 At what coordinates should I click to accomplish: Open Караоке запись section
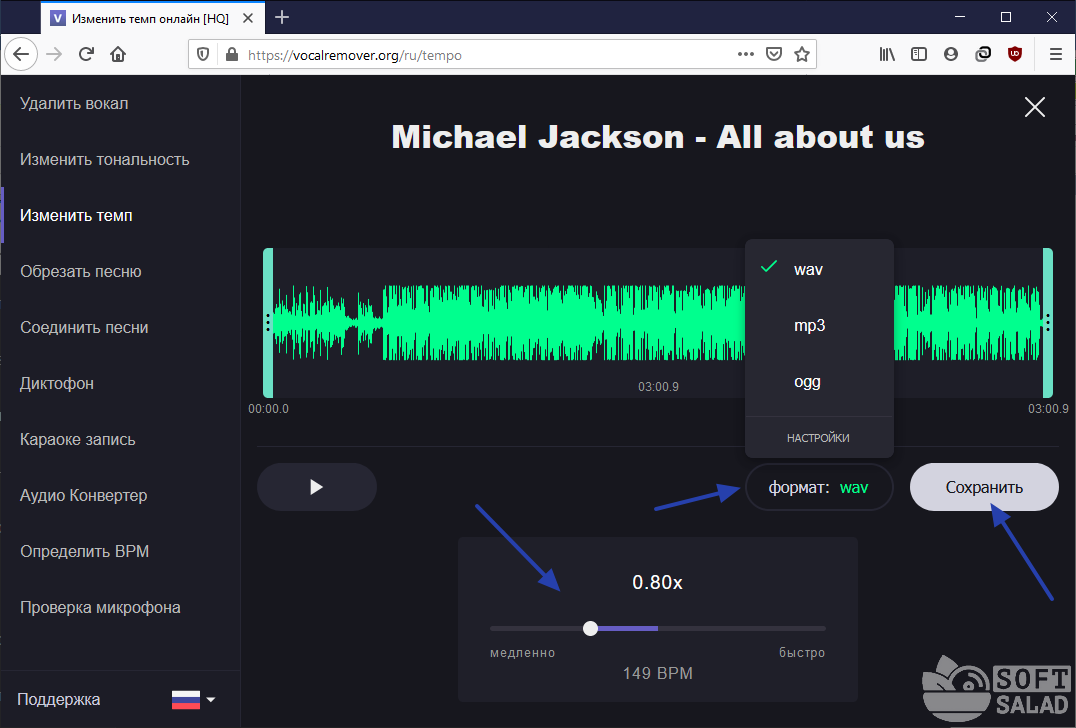pos(78,439)
